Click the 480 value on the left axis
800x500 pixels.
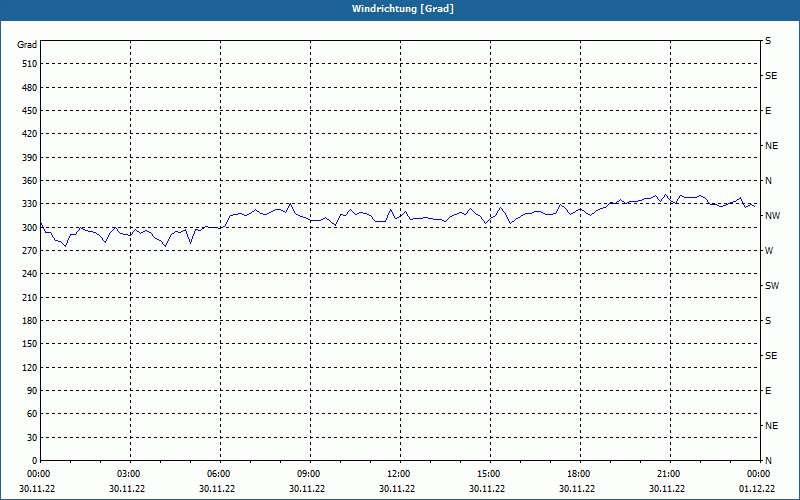point(30,87)
